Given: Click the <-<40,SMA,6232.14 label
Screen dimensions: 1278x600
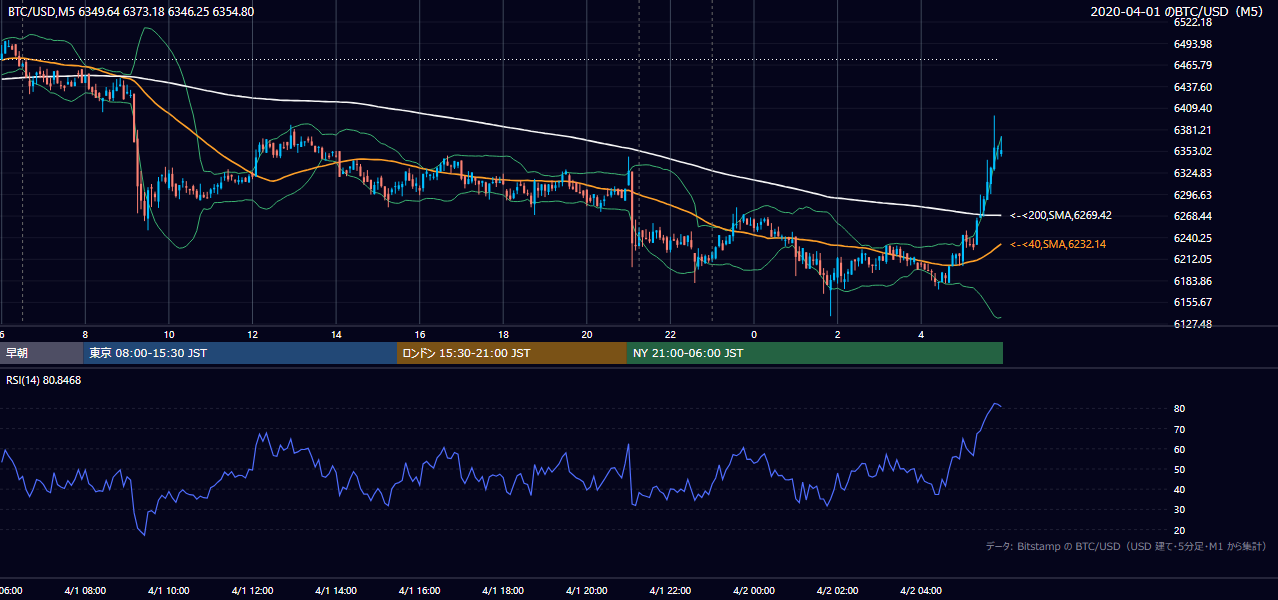Looking at the screenshot, I should pyautogui.click(x=1058, y=244).
